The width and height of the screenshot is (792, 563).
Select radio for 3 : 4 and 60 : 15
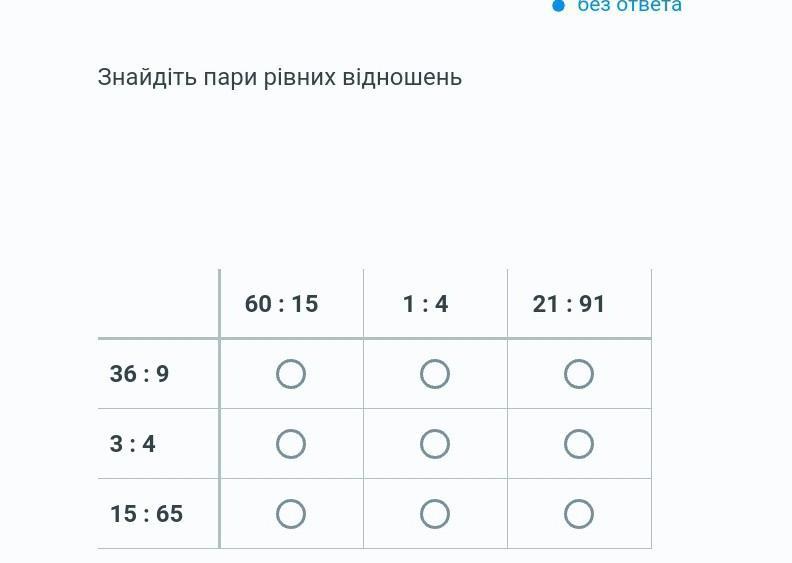[x=291, y=444]
